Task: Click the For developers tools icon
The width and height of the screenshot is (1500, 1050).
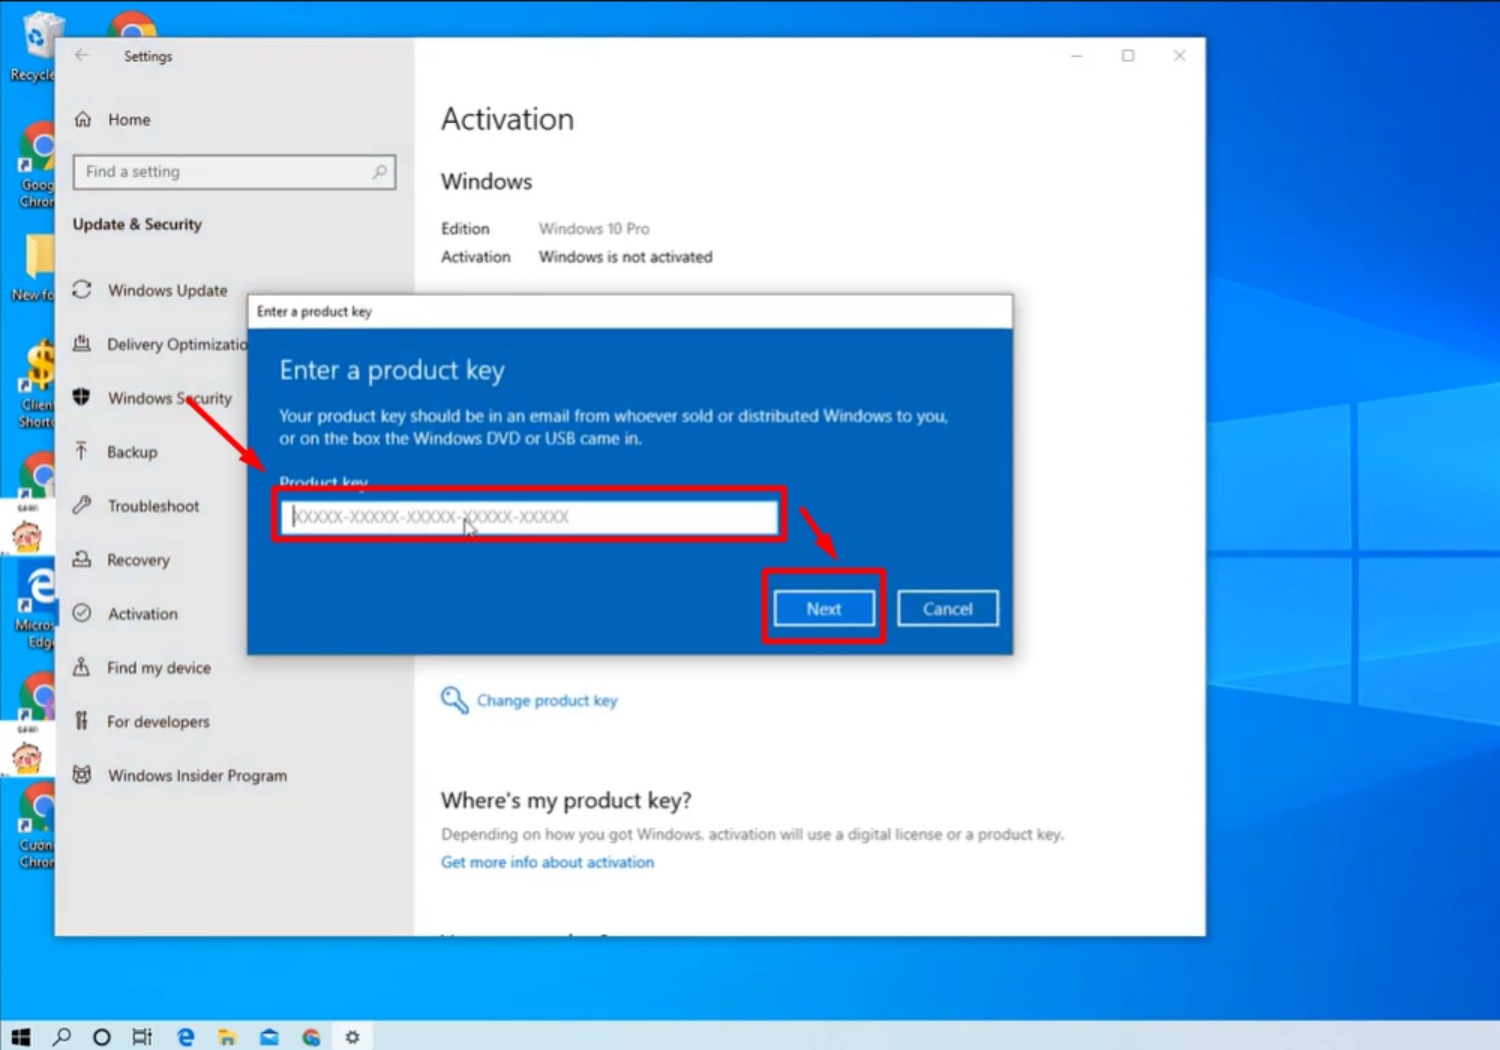Action: [82, 721]
